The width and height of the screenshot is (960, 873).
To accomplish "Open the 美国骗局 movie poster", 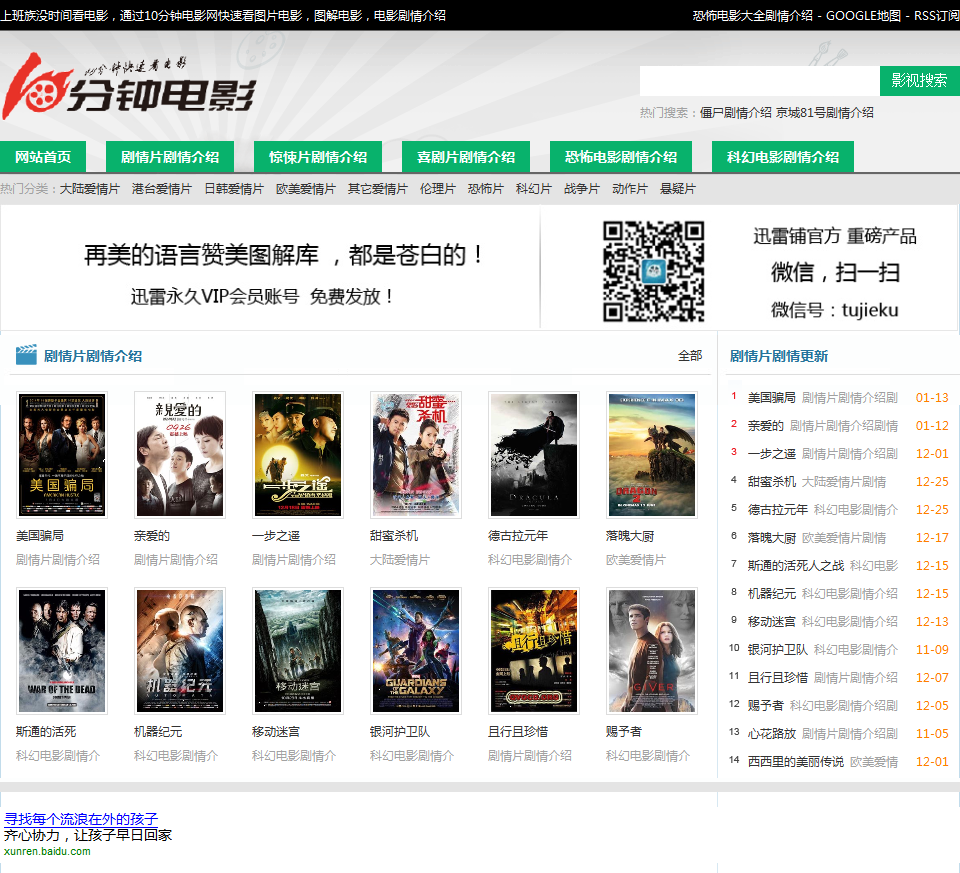I will [62, 455].
